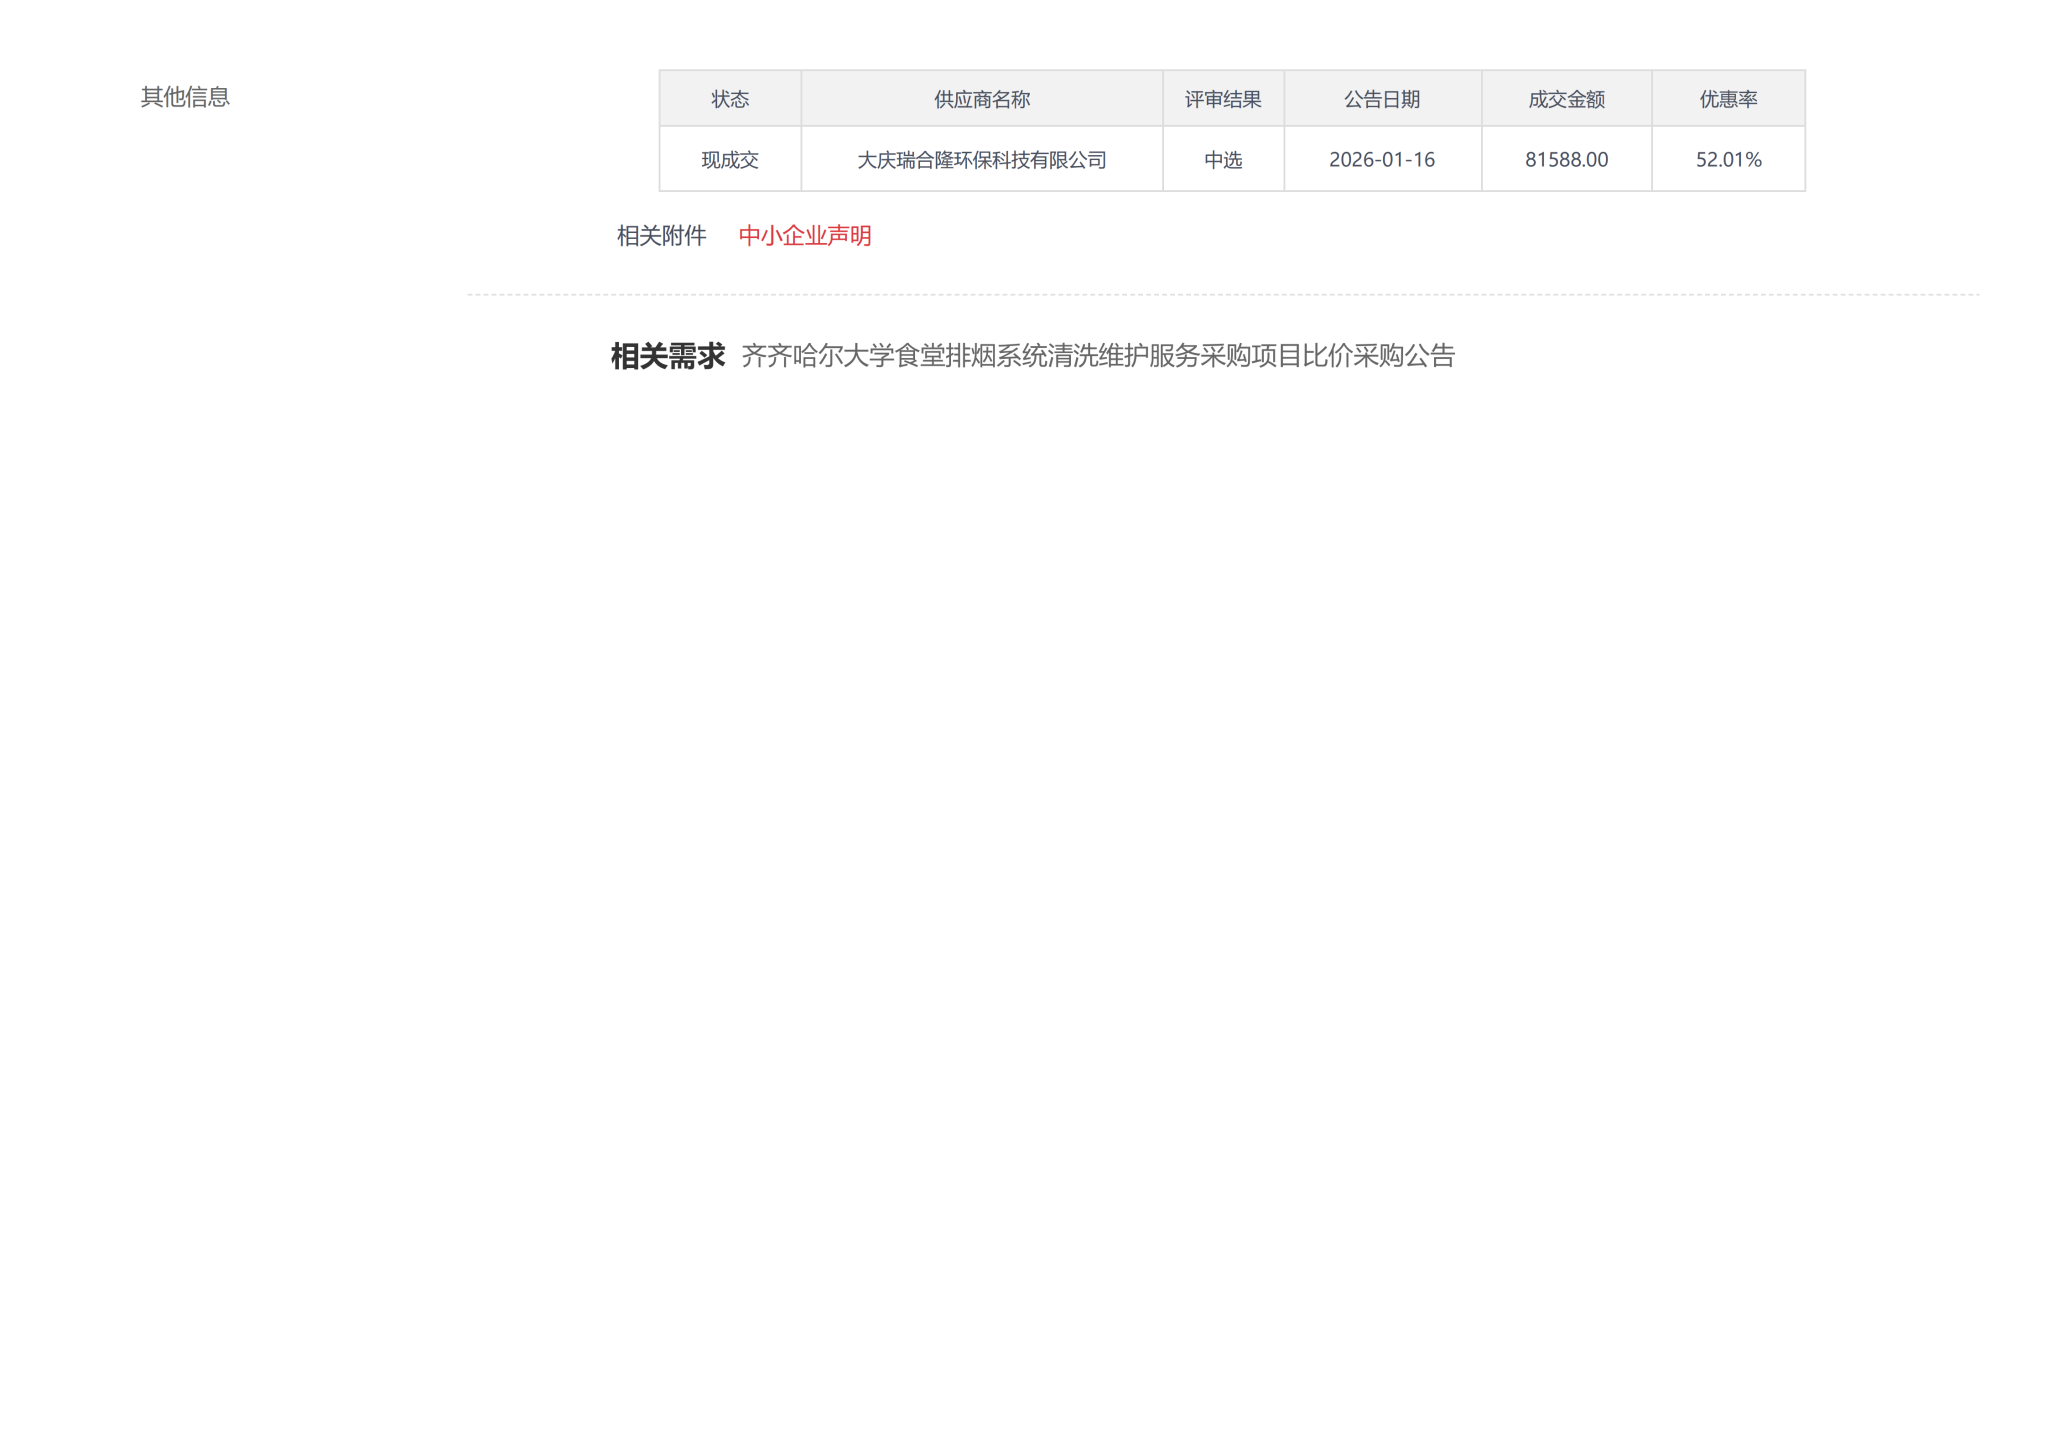Click the 供应商名称 column header
Screen dimensions: 2048x1447
[x=981, y=99]
